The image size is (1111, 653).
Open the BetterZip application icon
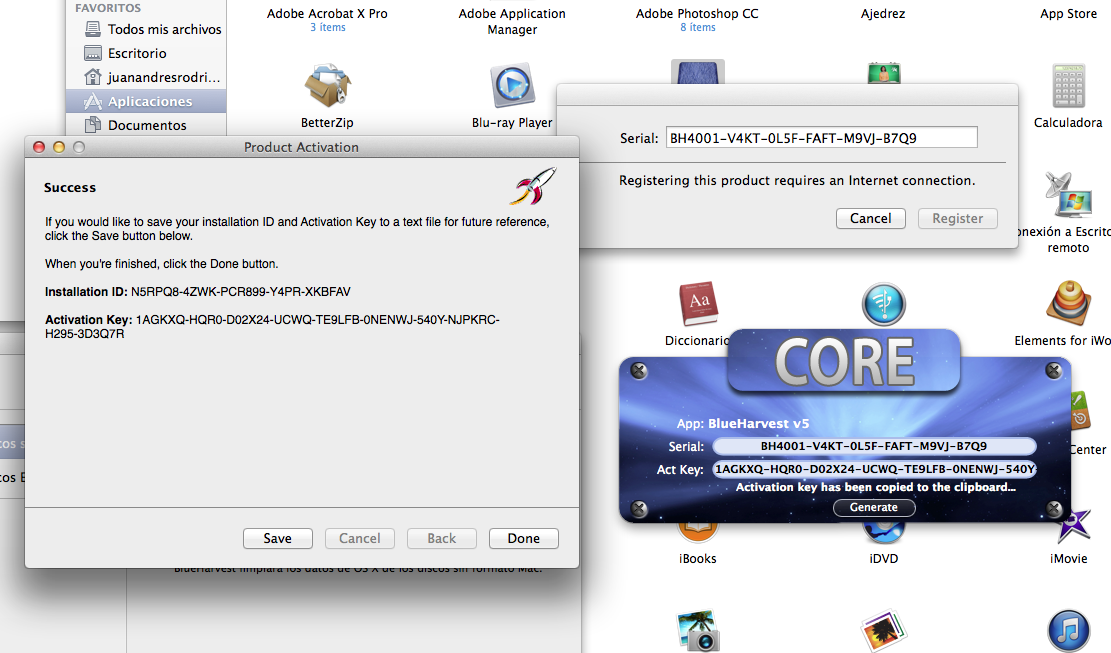(327, 87)
